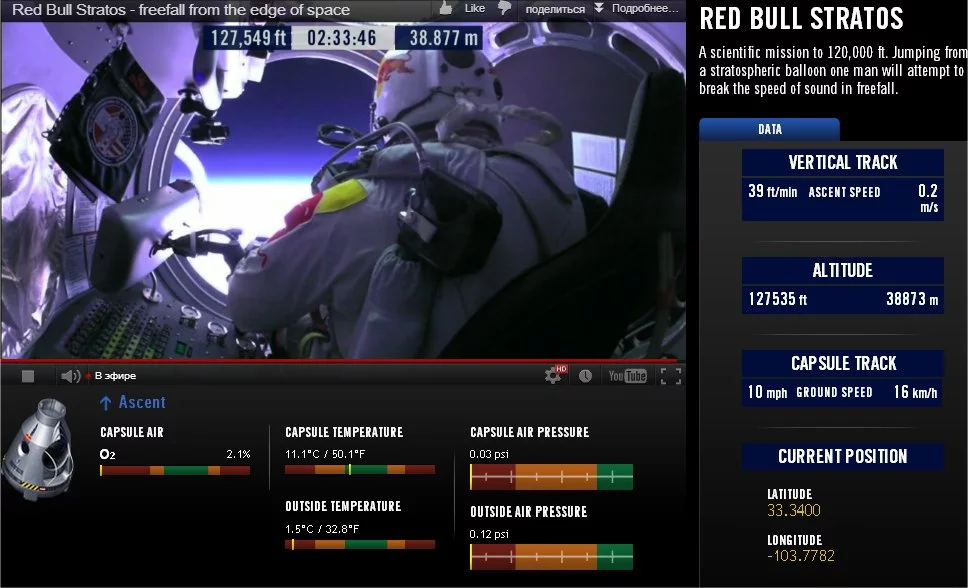The height and width of the screenshot is (588, 968).
Task: Click the 10 mph ground speed value
Action: pyautogui.click(x=767, y=392)
